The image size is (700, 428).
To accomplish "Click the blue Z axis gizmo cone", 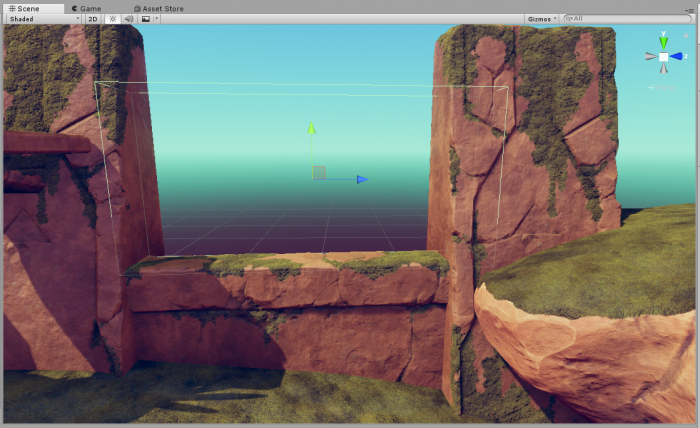I will click(677, 57).
